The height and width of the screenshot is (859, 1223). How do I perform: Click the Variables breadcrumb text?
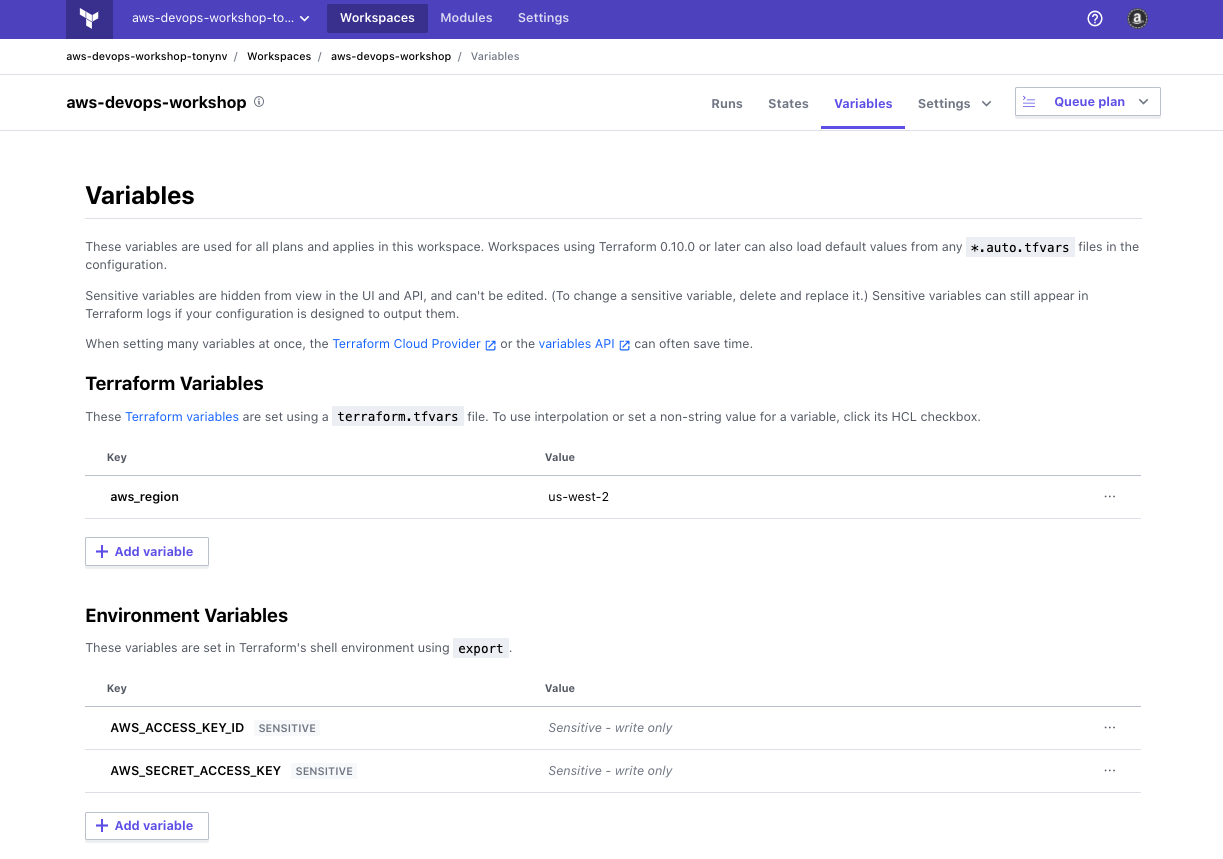tap(495, 56)
